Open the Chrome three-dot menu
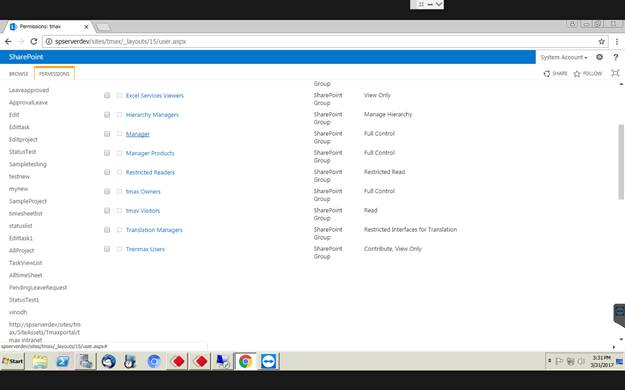 pos(617,41)
